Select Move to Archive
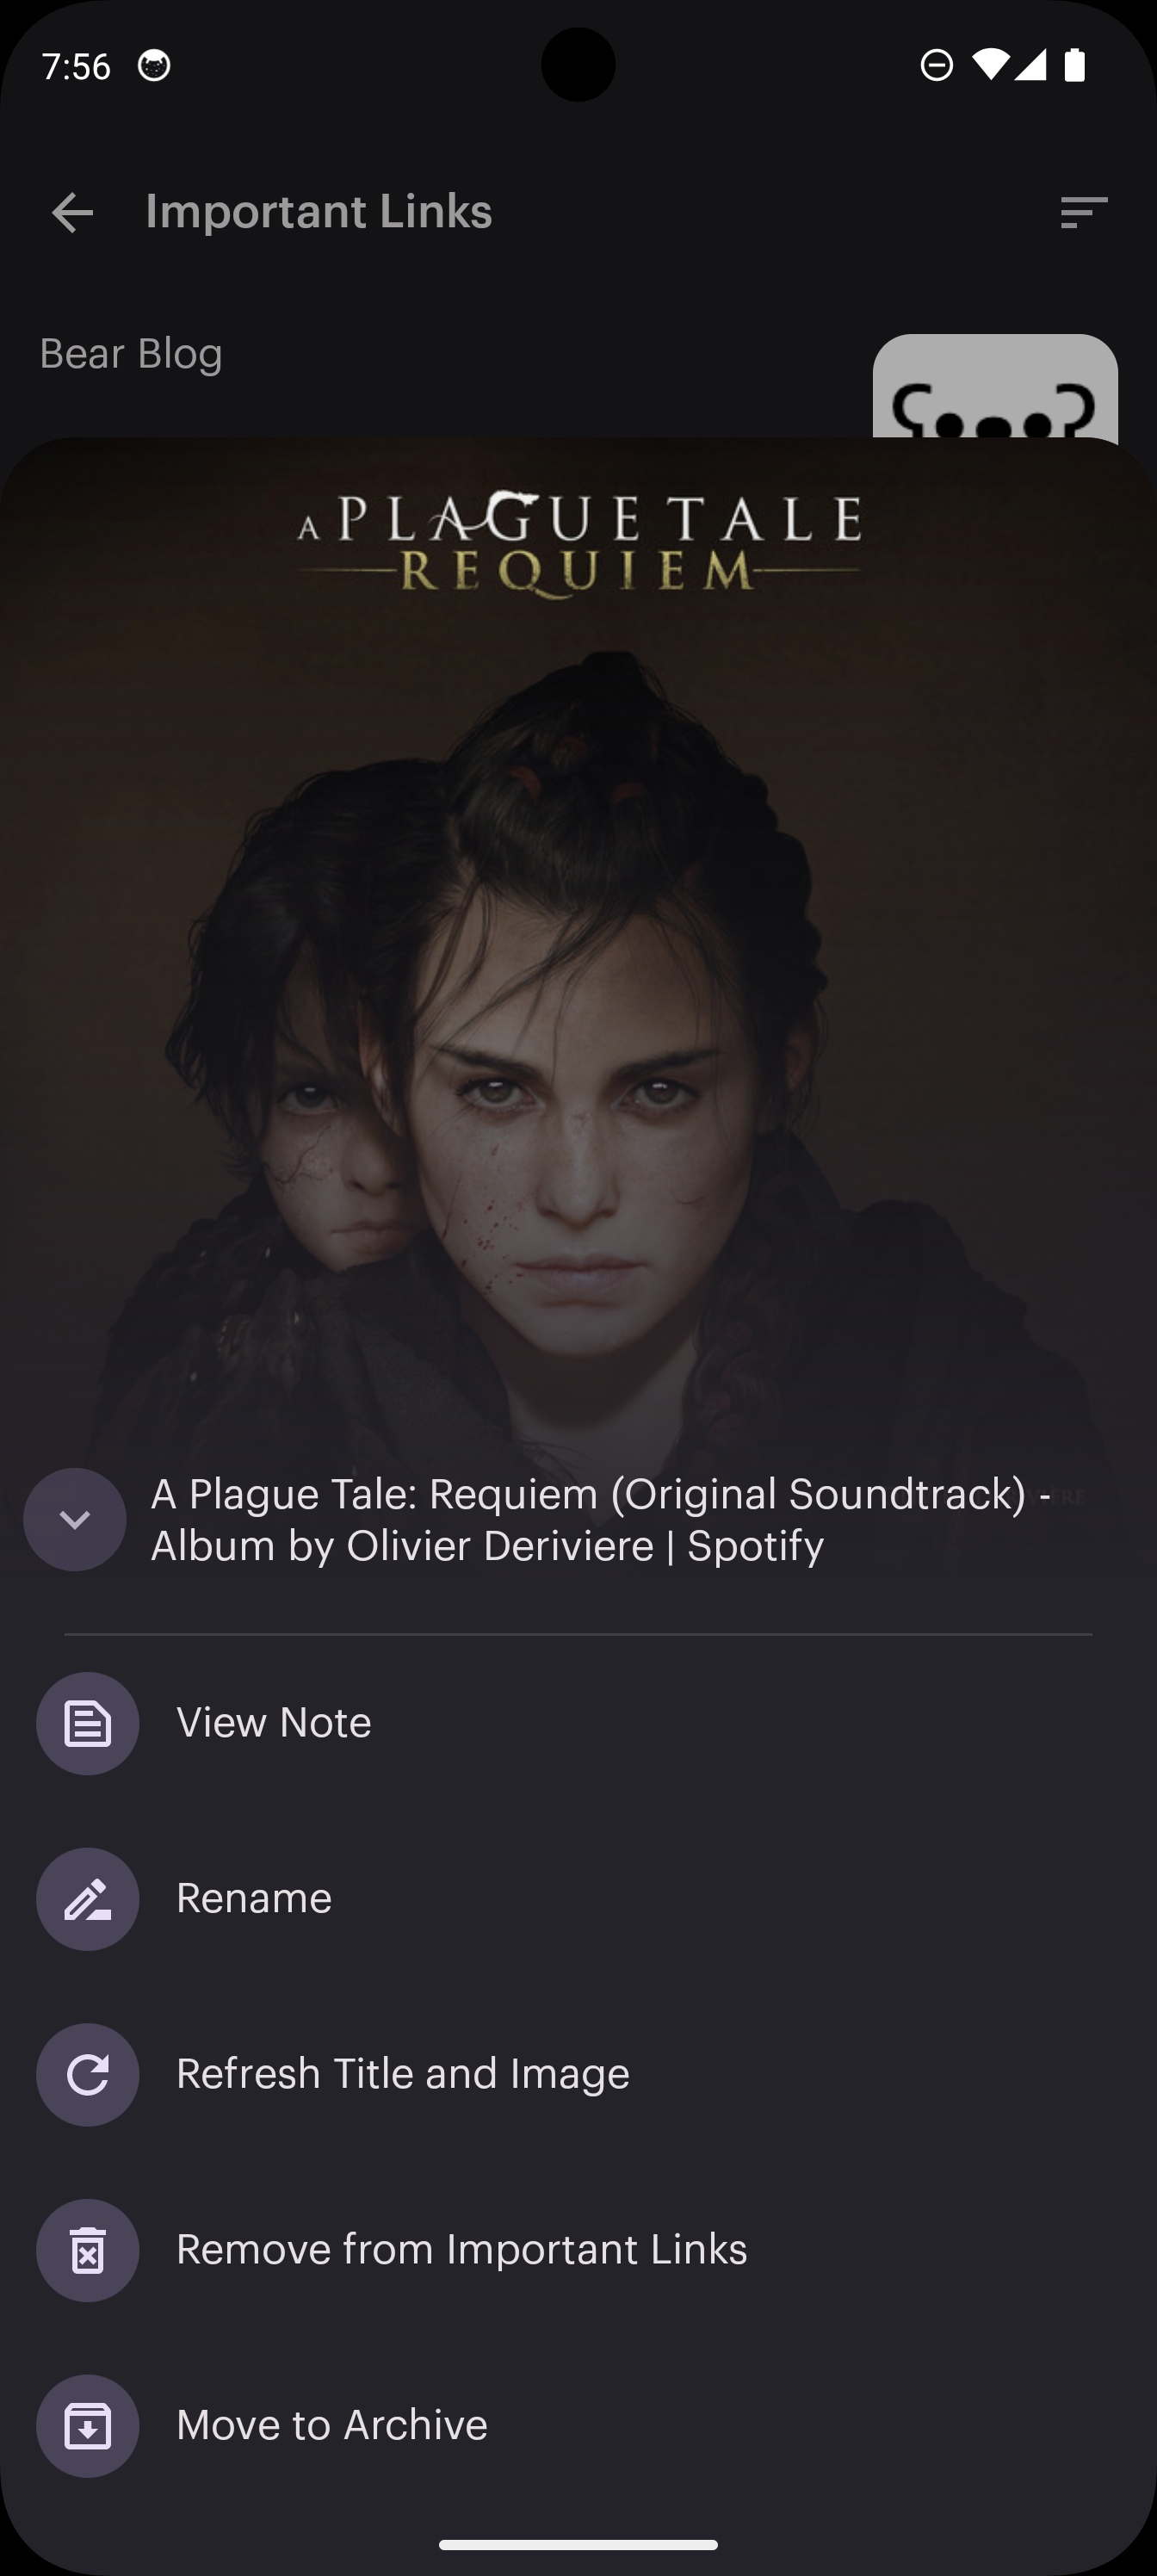The width and height of the screenshot is (1157, 2576). 331,2425
